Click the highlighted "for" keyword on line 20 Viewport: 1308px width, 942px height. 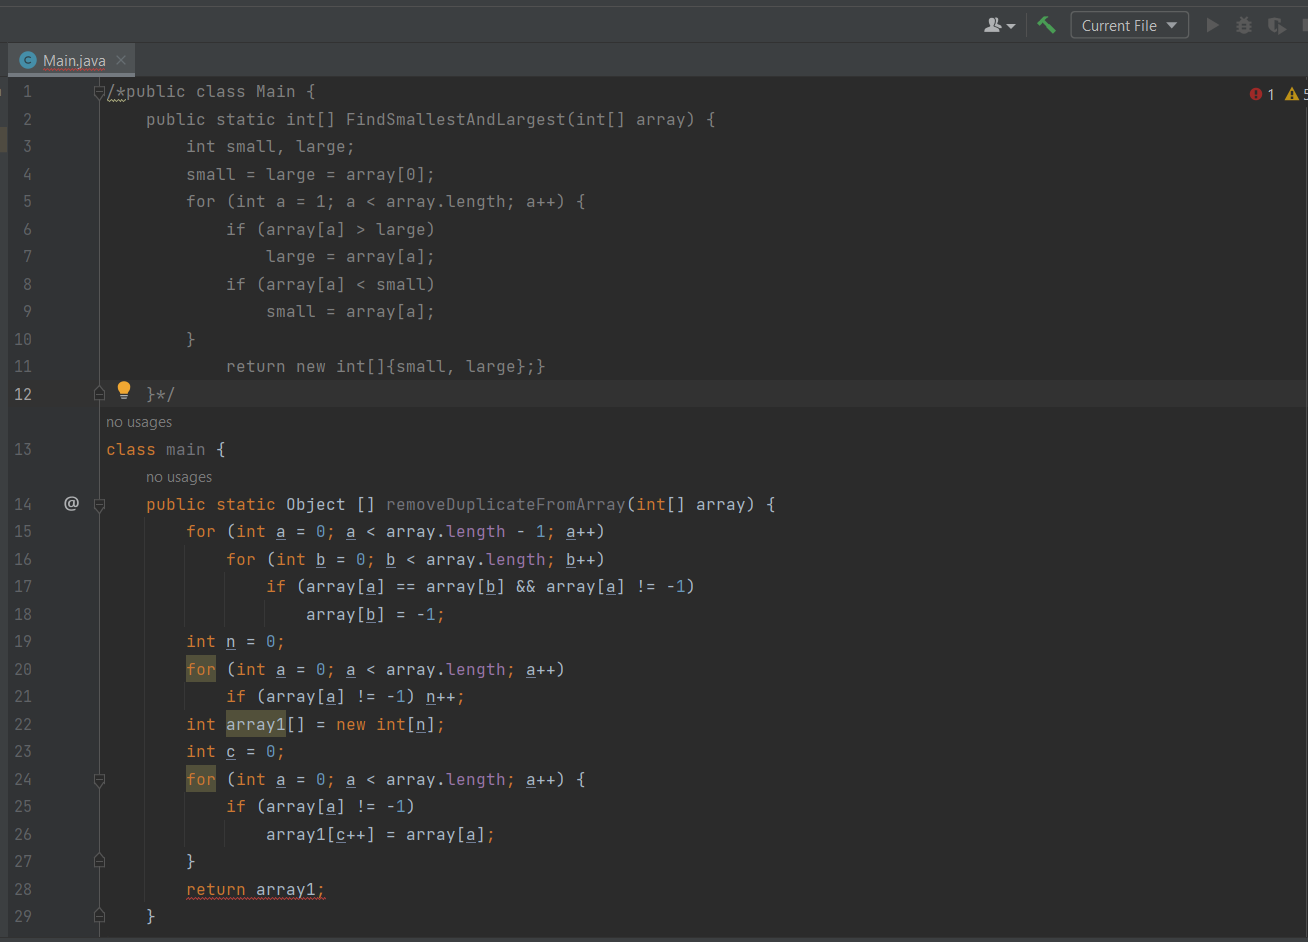(201, 670)
